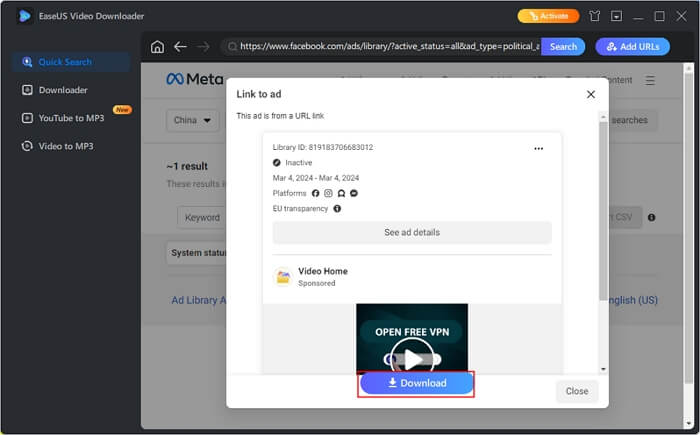
Task: Select Video to MP3 in sidebar
Action: click(65, 146)
